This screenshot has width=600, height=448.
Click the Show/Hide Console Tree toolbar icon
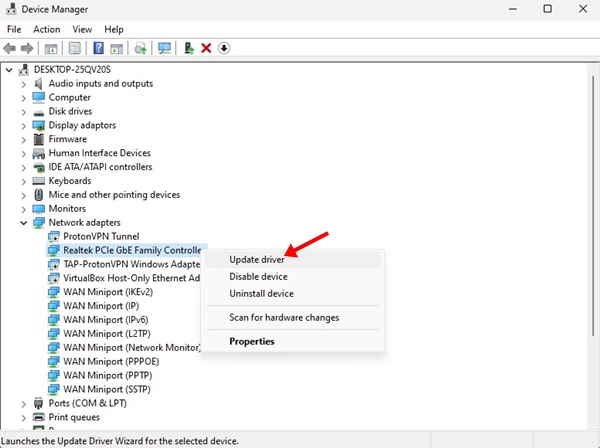[x=51, y=49]
